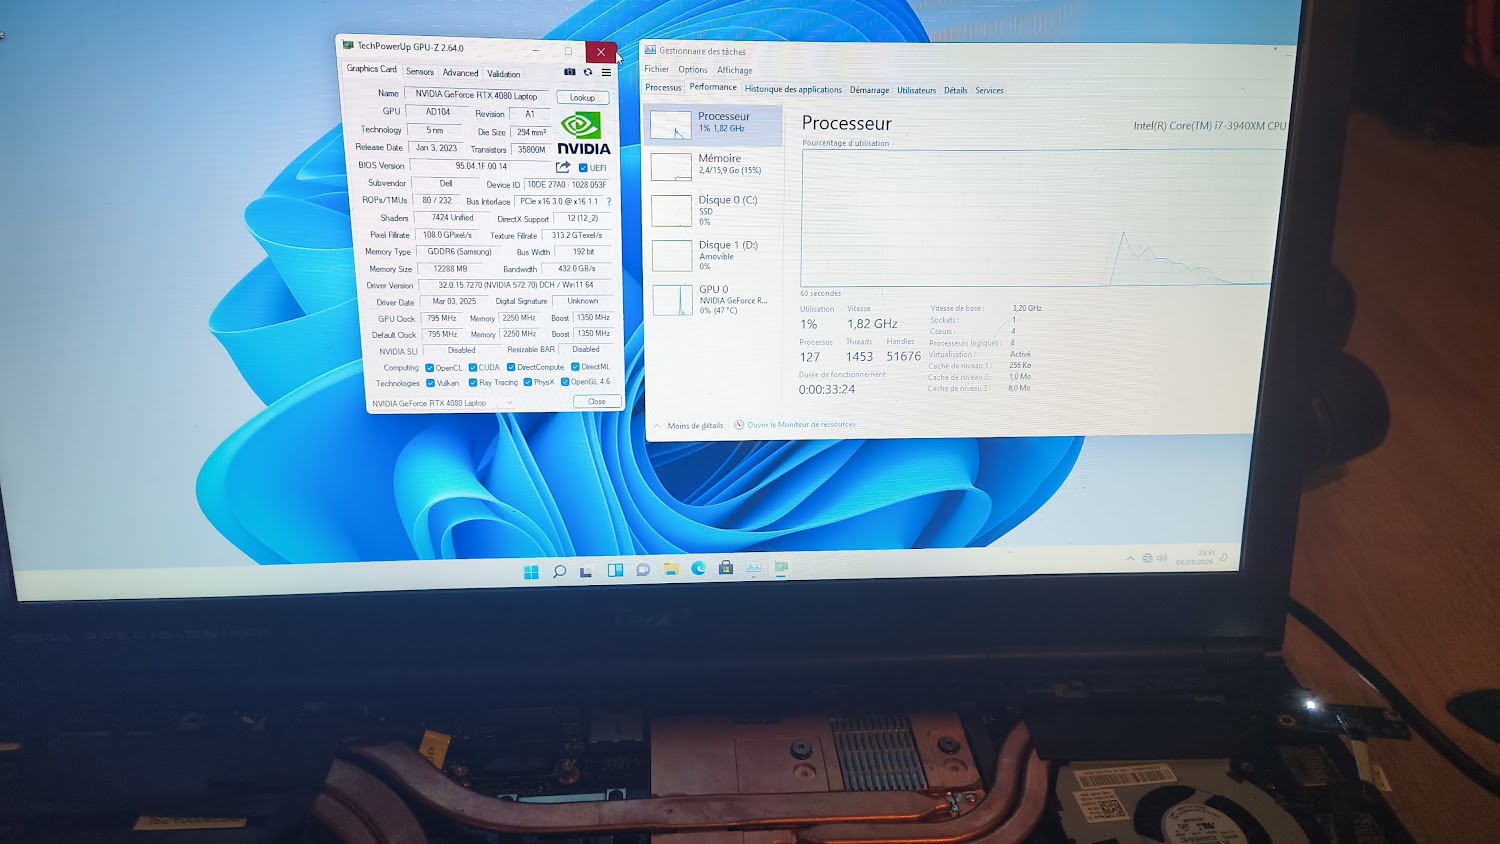Switch to the Advanced tab in GPU-Z
The width and height of the screenshot is (1500, 844).
point(460,73)
